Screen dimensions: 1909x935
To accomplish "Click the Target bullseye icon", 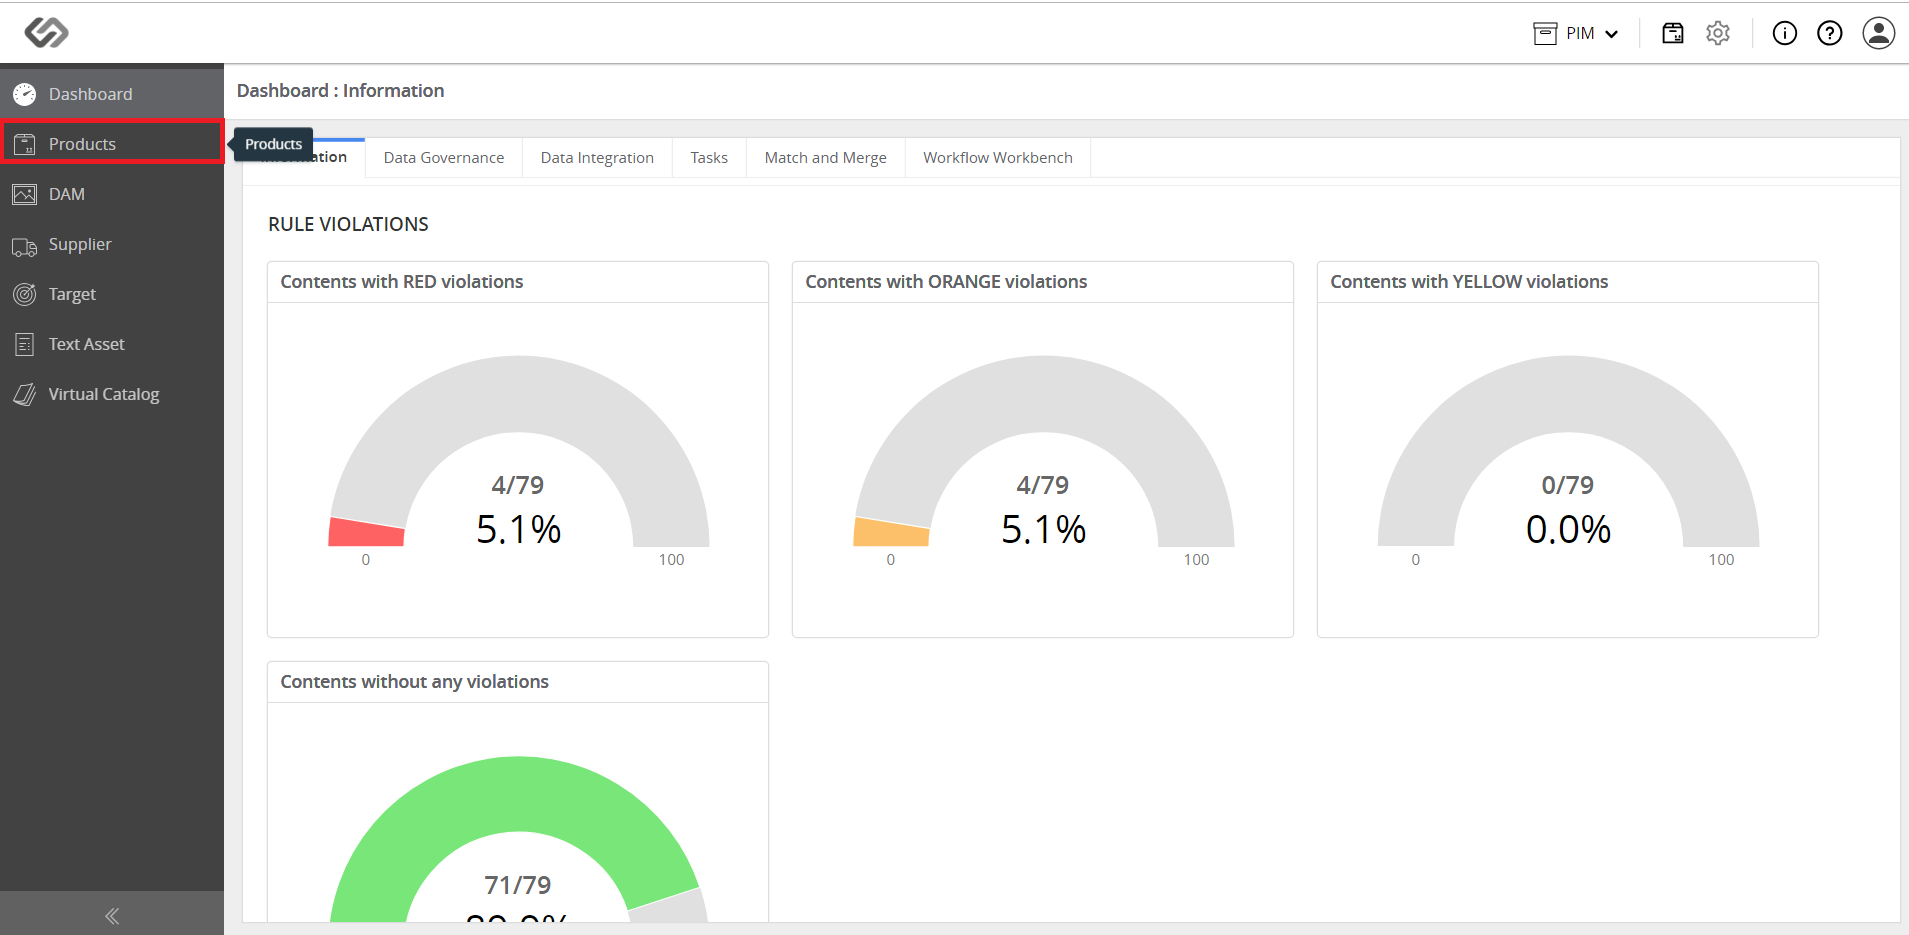I will pyautogui.click(x=25, y=294).
